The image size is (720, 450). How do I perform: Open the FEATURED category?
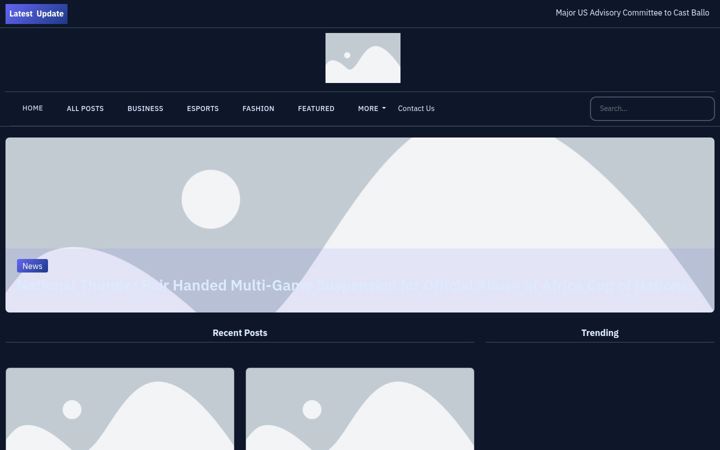tap(316, 108)
